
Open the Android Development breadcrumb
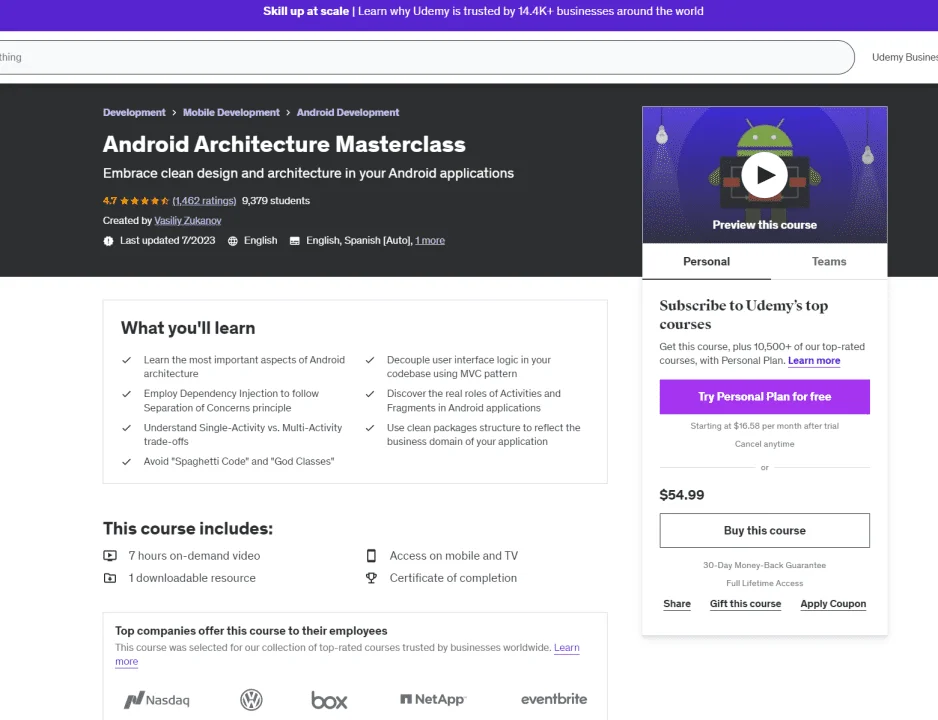[348, 112]
